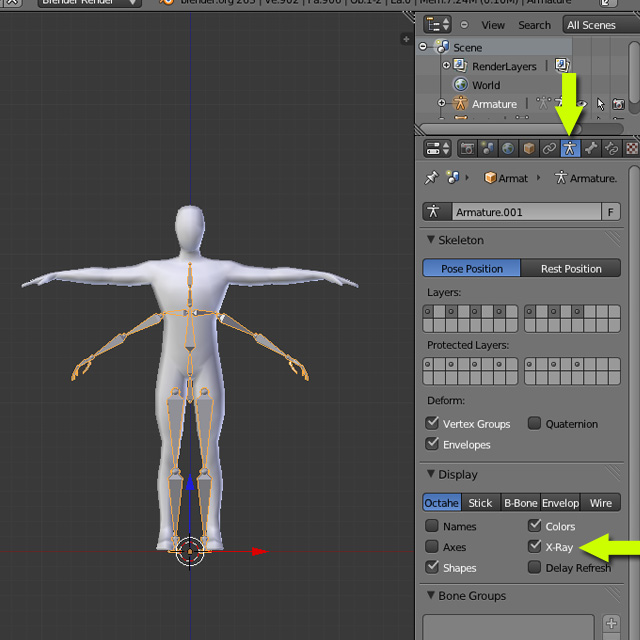640x640 pixels.
Task: Click the red X-axis manipulator arrow
Action: (x=259, y=552)
